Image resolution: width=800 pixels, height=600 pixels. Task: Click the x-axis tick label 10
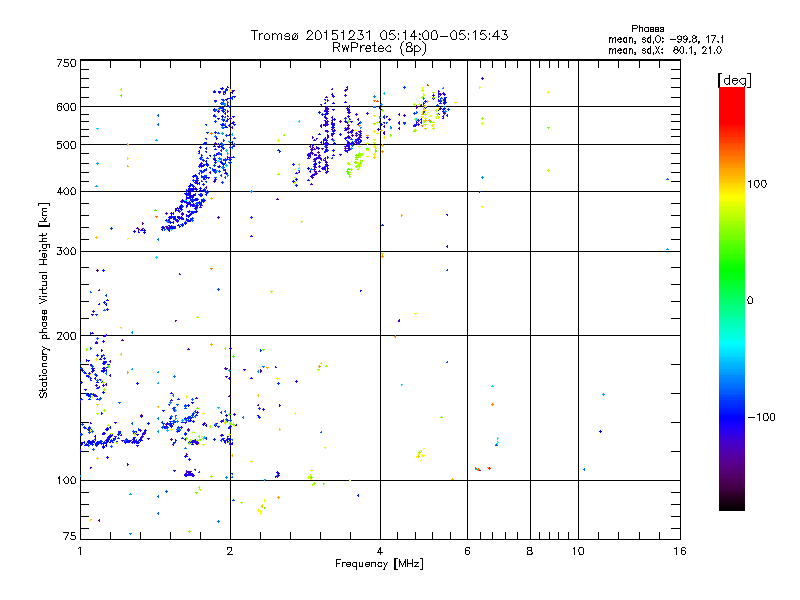(x=578, y=551)
